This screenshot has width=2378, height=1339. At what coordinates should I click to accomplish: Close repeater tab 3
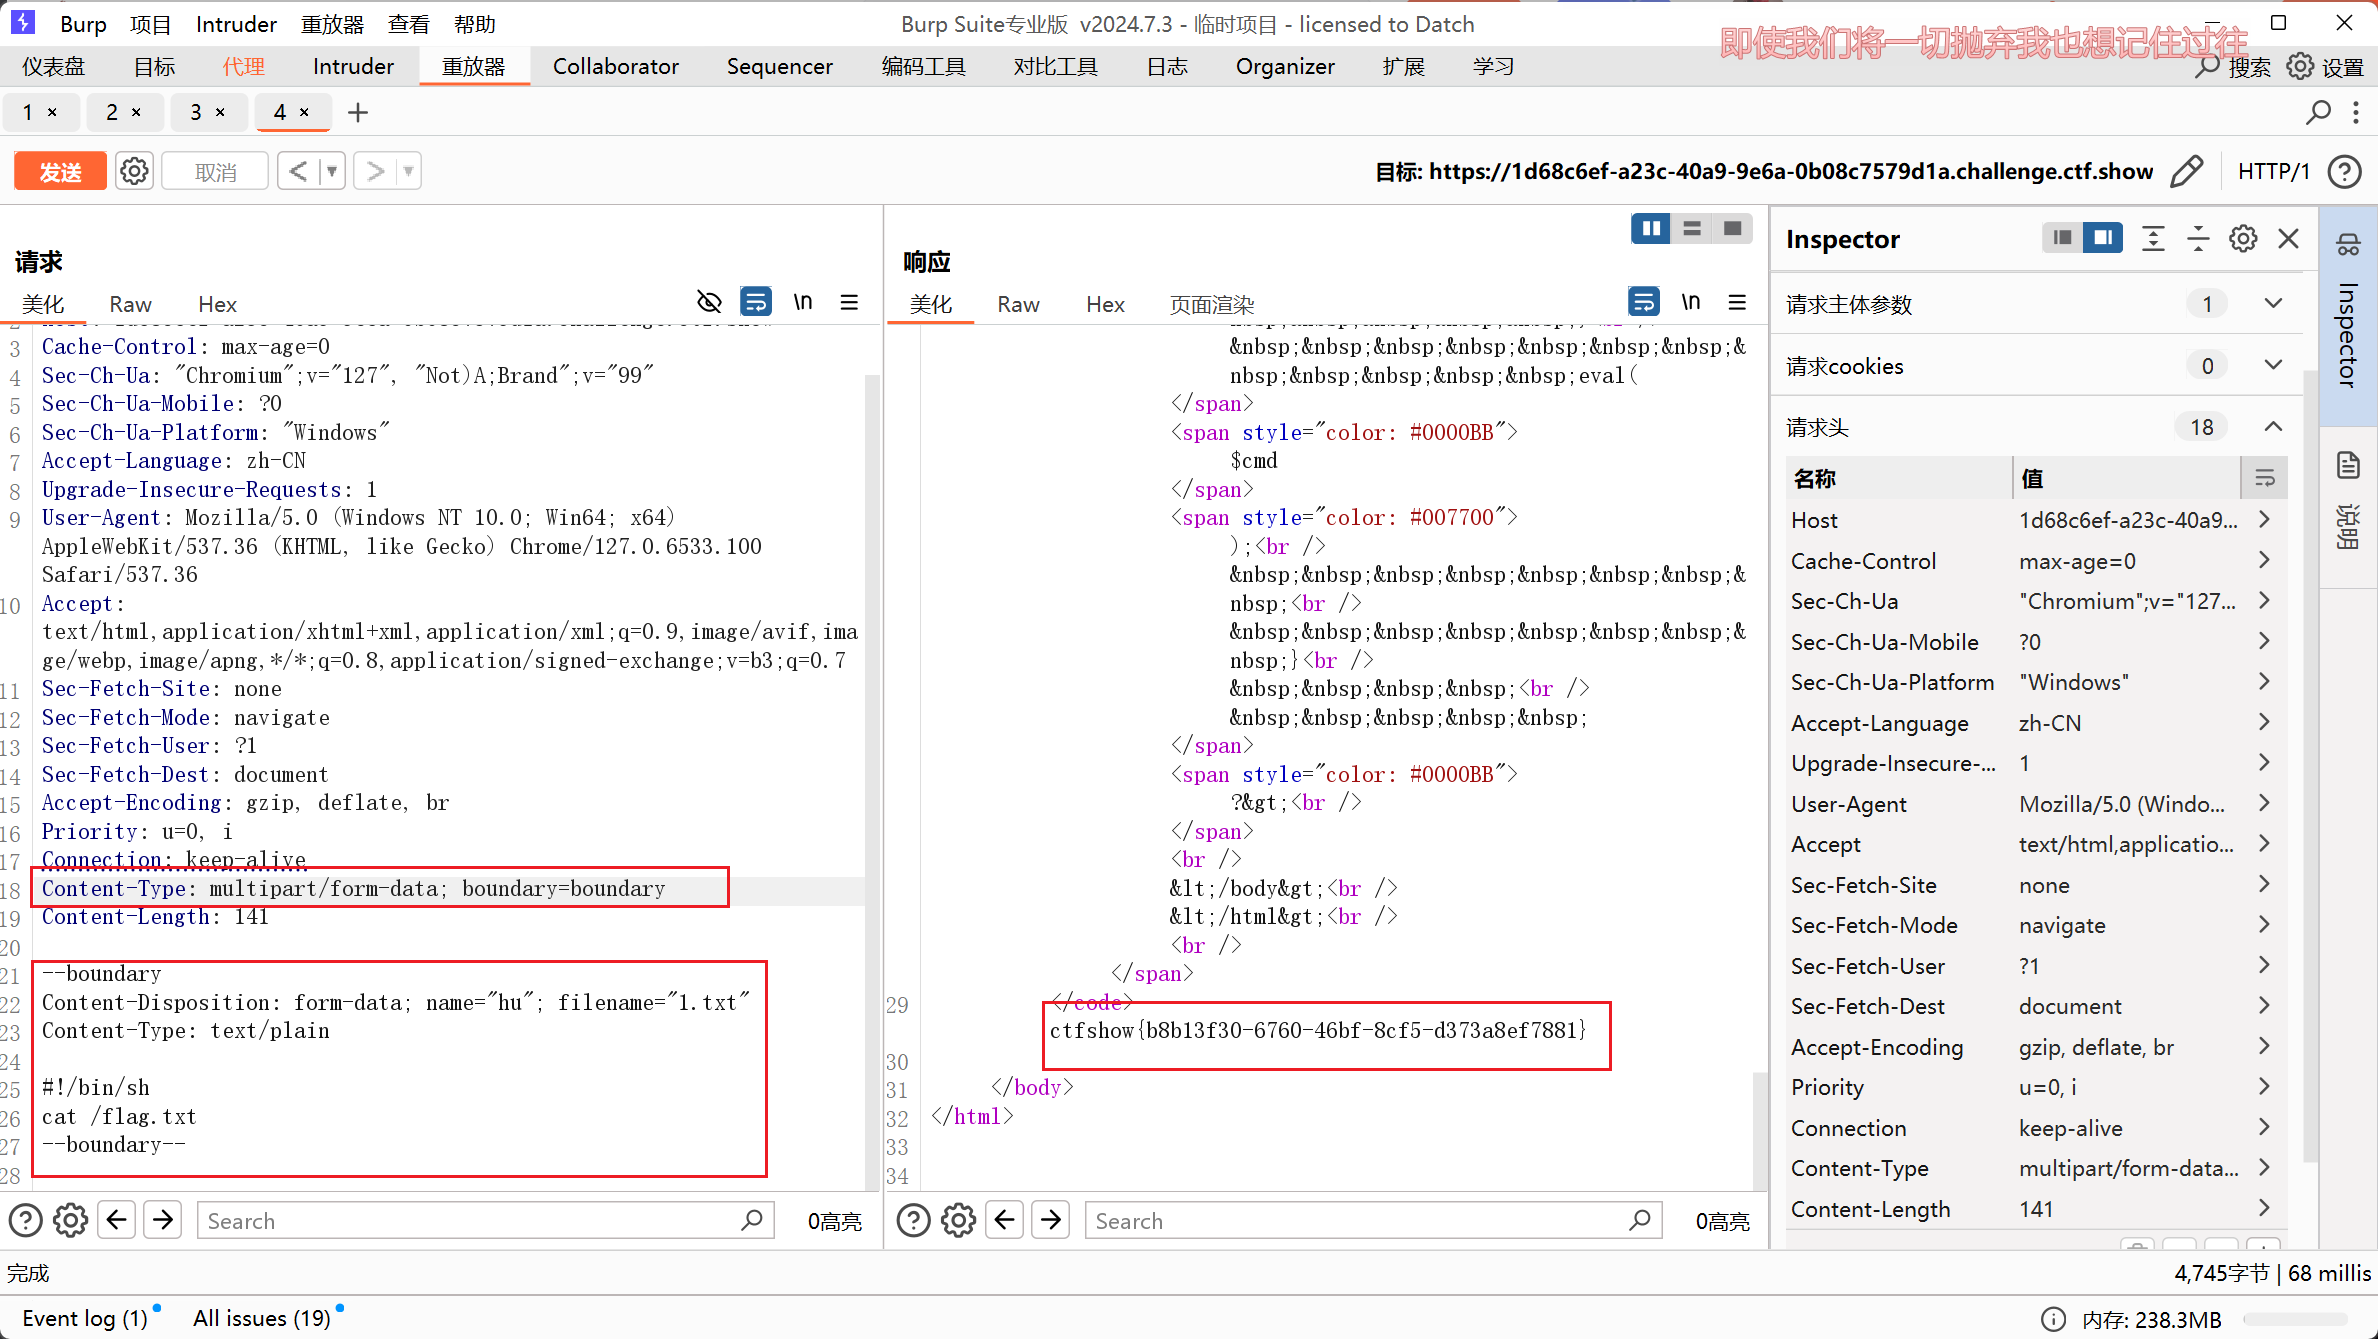[x=221, y=113]
